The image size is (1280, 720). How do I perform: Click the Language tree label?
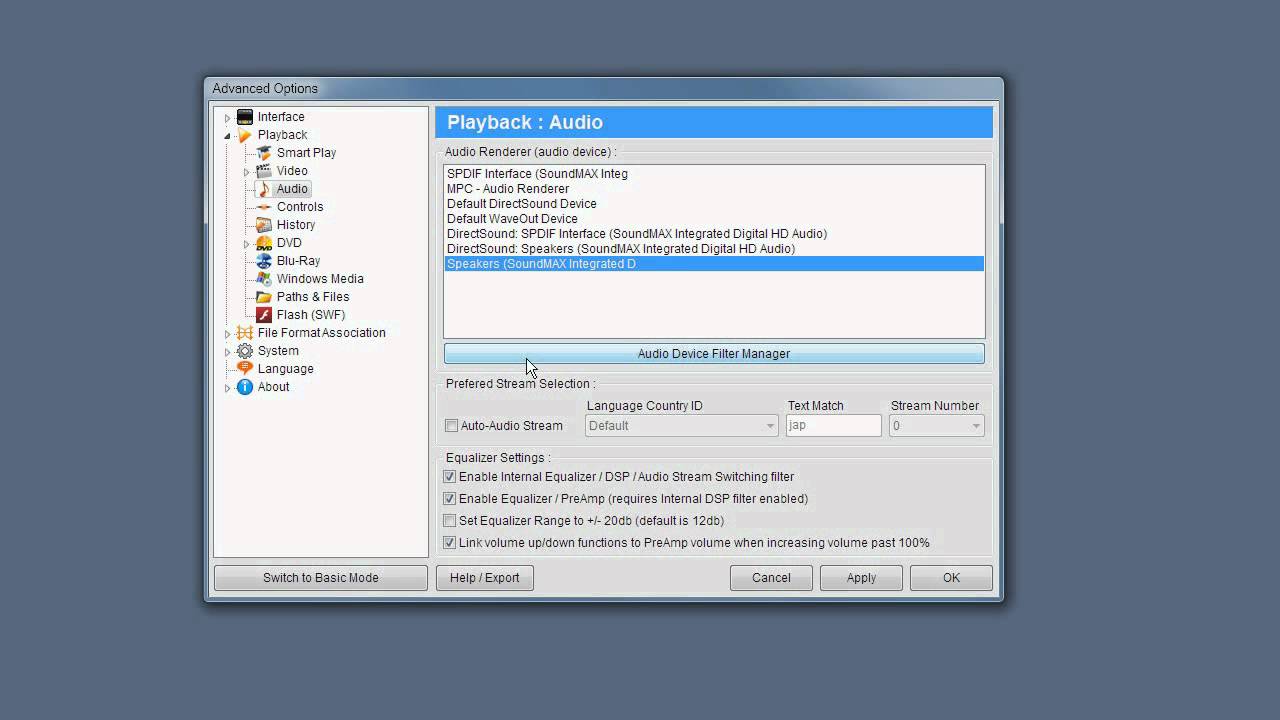(x=286, y=369)
